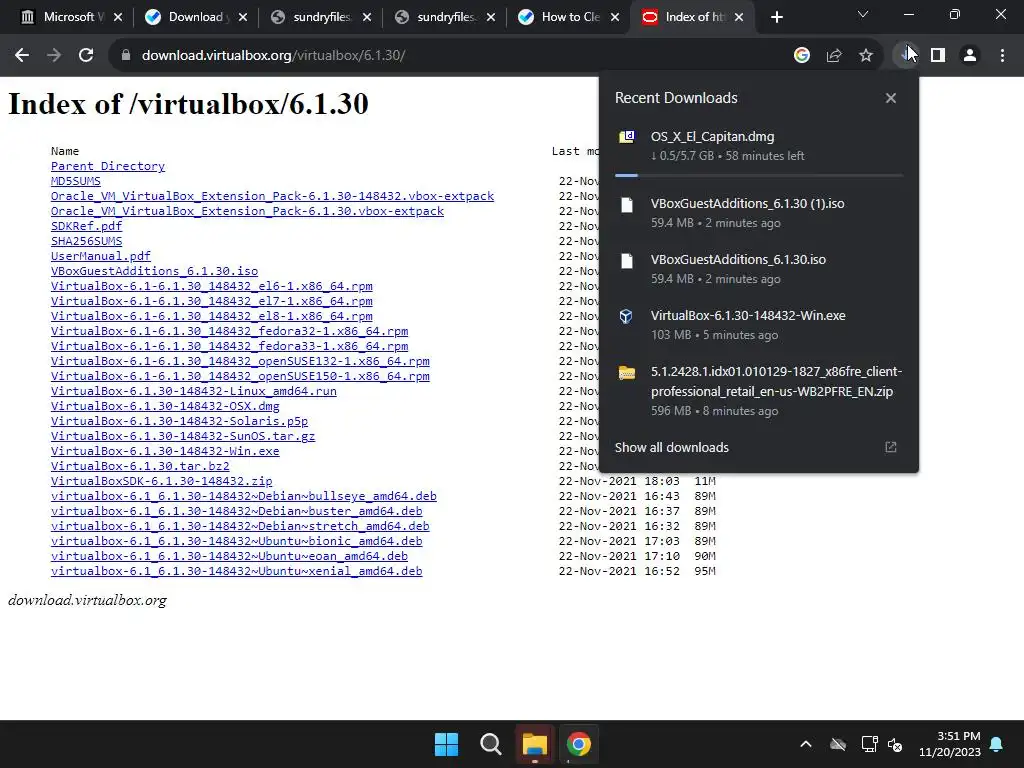Open the muted volume tray icon
The width and height of the screenshot is (1024, 768).
tap(895, 744)
